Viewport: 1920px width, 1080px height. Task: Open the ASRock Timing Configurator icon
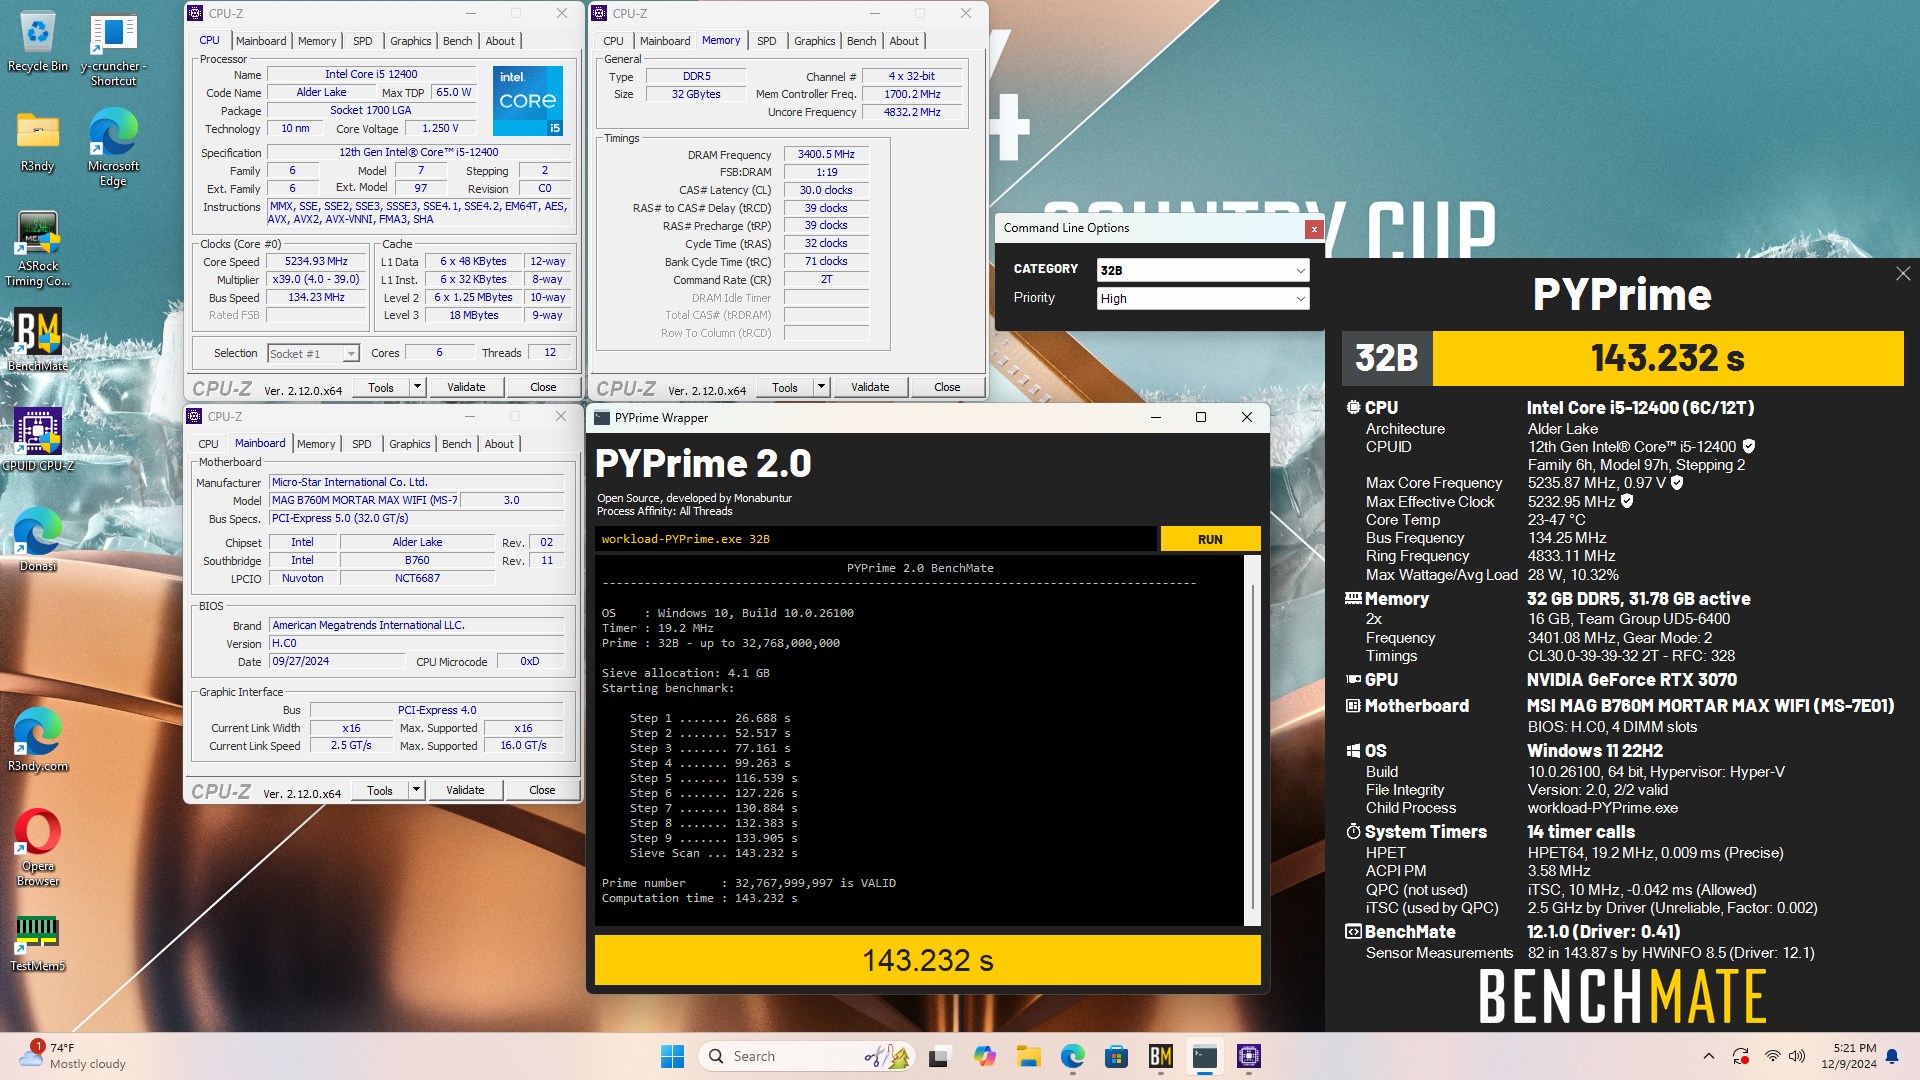pos(38,249)
